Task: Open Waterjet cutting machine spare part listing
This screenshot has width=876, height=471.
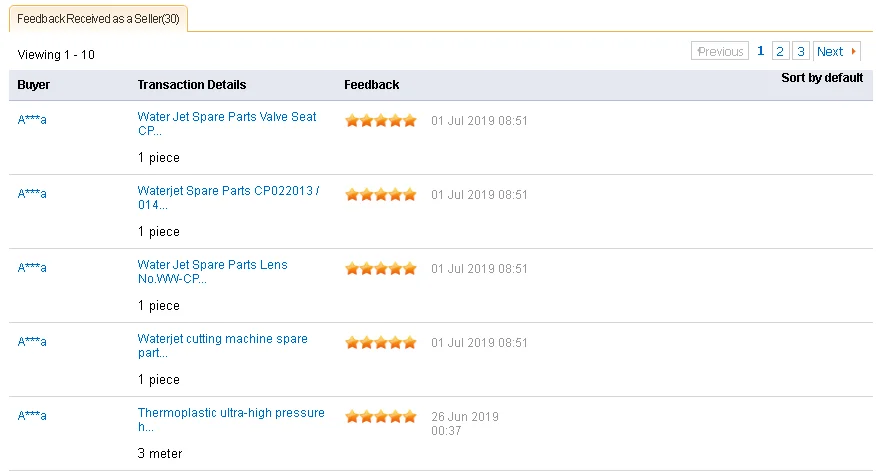Action: click(x=222, y=346)
